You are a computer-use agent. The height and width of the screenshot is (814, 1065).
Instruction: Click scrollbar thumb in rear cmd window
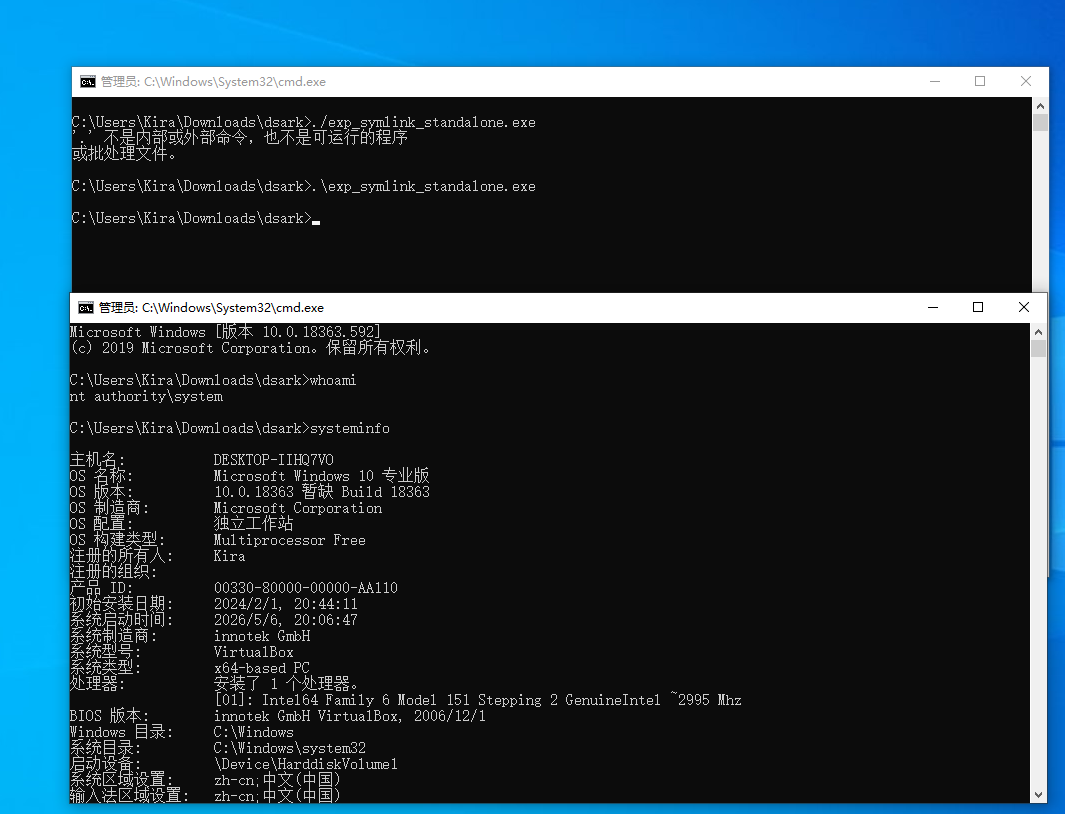tap(1040, 122)
